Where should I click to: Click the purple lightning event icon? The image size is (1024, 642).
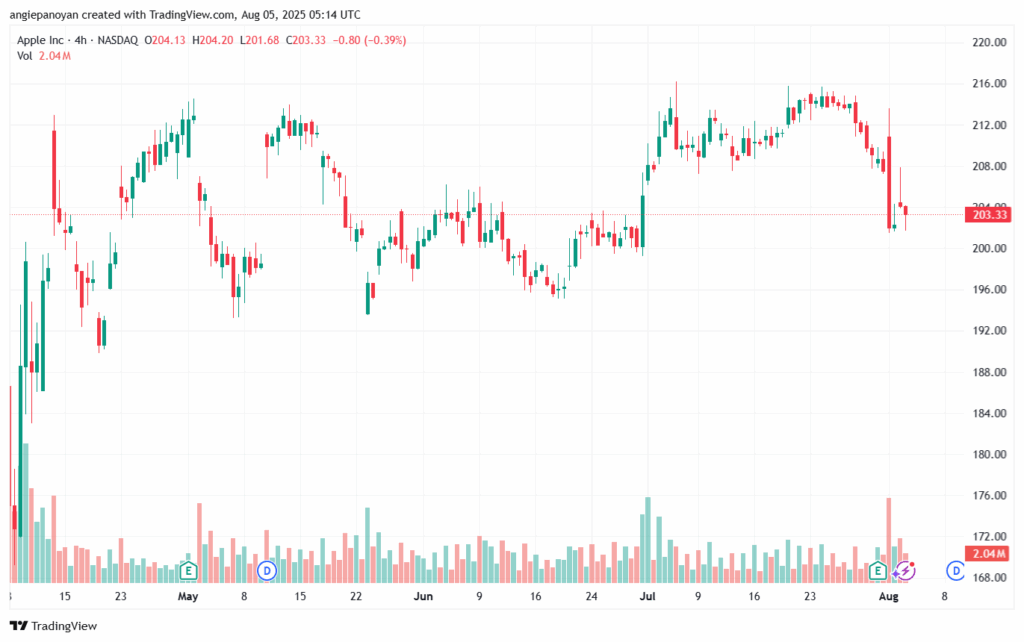click(905, 571)
